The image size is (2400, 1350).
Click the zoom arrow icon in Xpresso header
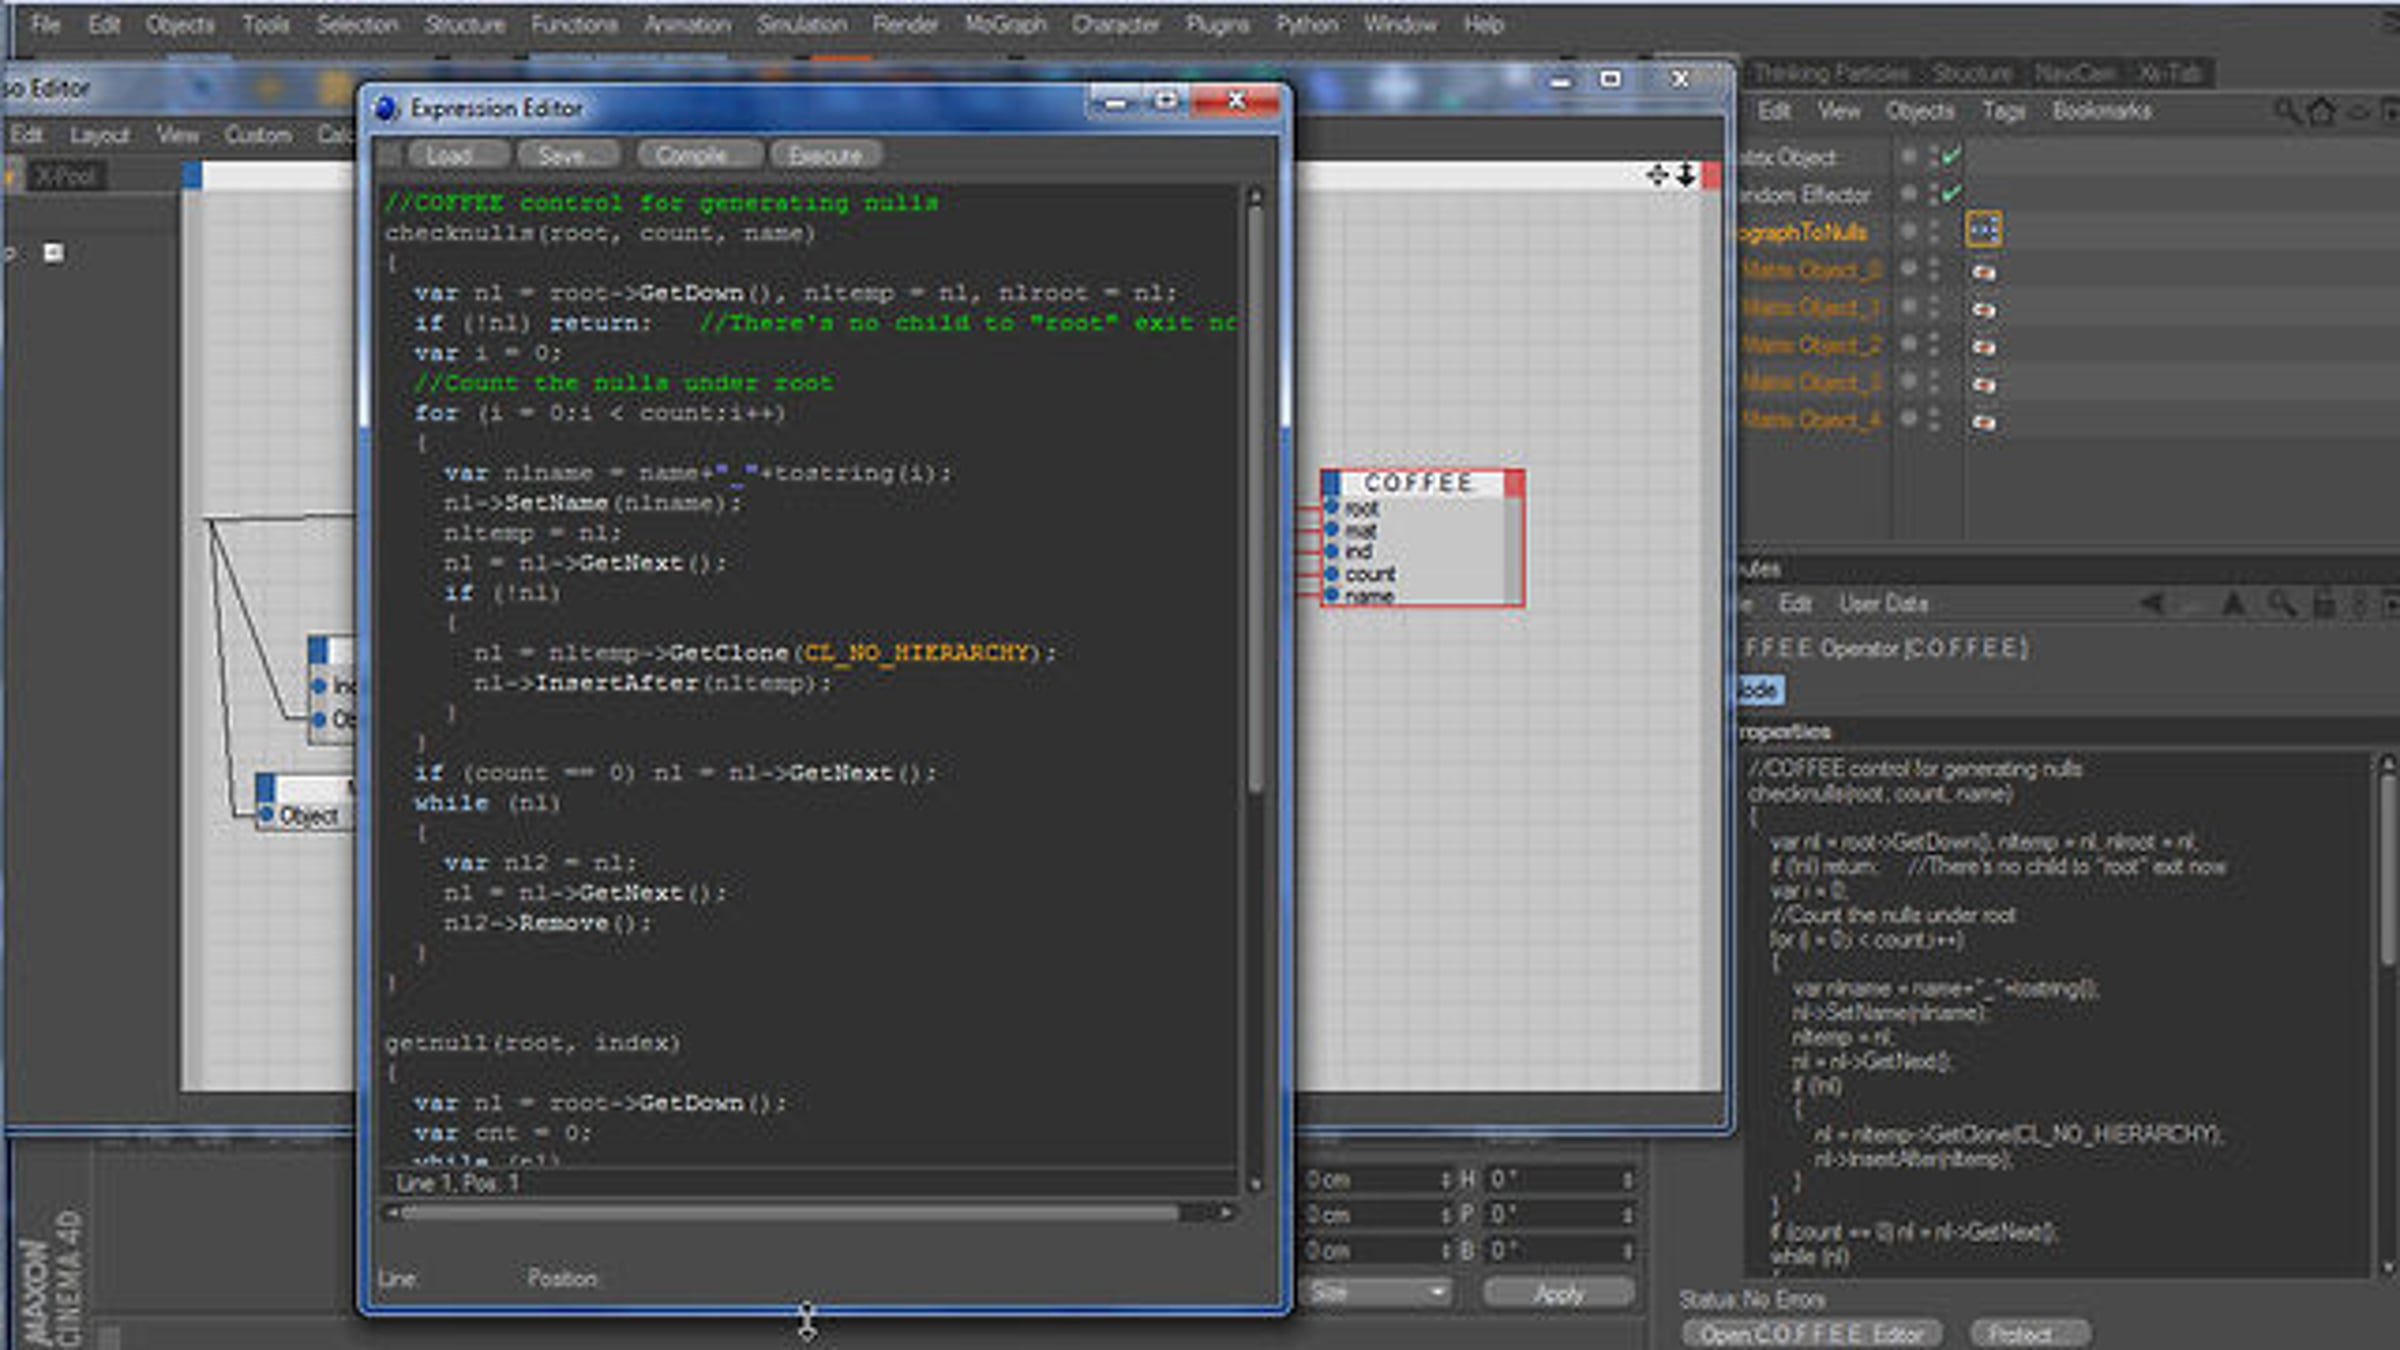pos(1686,176)
